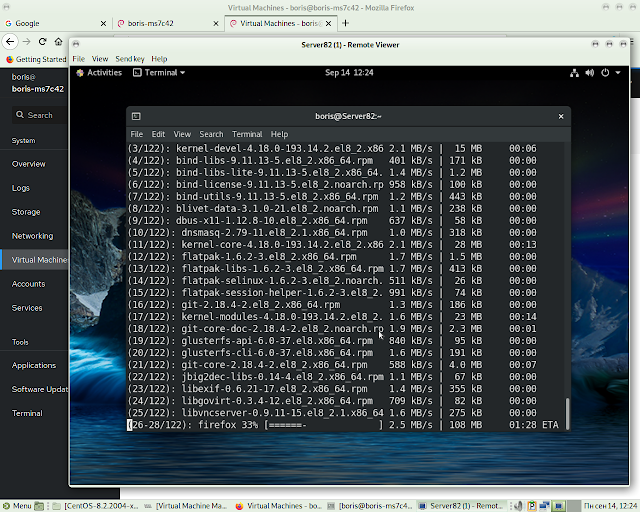Open the terminal View menu
640x512 pixels.
pos(182,134)
